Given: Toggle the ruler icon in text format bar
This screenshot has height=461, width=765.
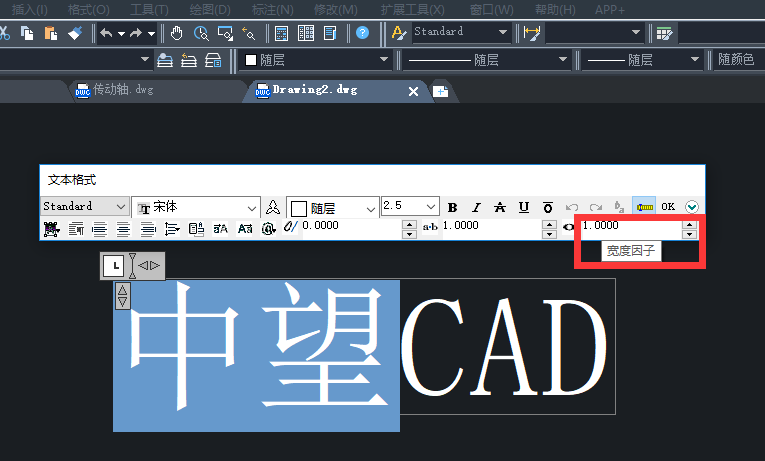Looking at the screenshot, I should 644,207.
